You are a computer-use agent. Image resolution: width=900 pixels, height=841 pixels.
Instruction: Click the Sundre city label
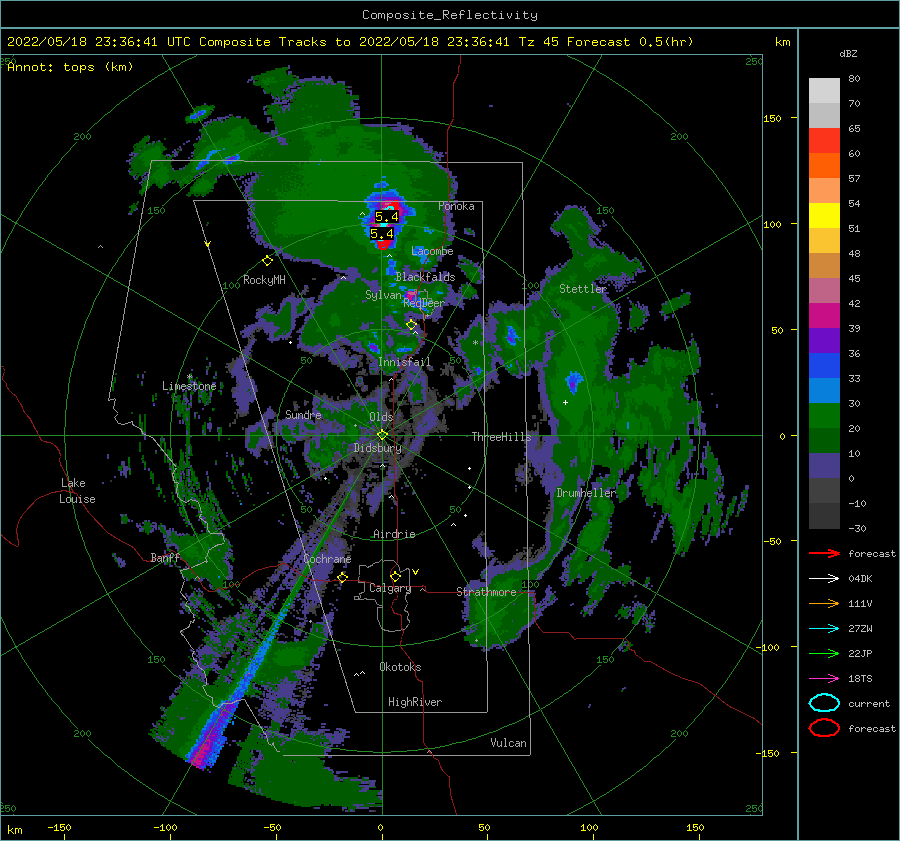click(303, 414)
